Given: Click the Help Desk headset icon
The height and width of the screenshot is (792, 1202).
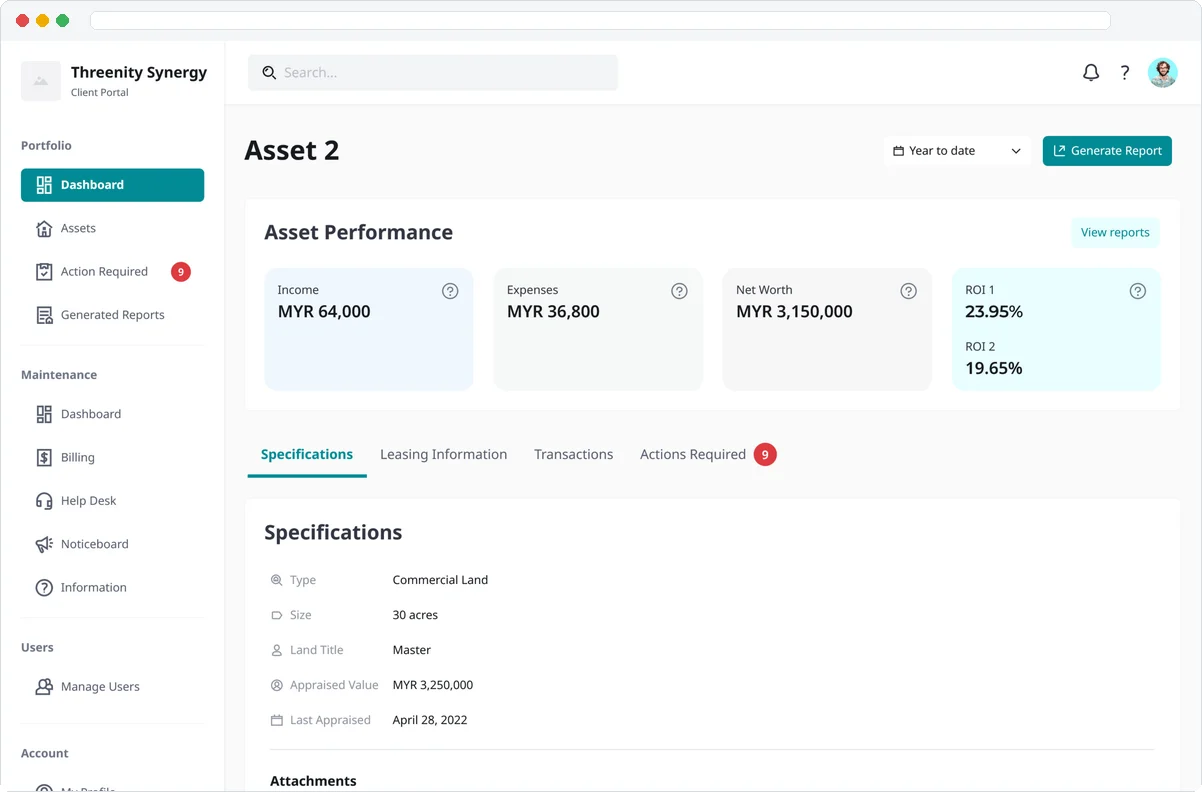Looking at the screenshot, I should point(44,501).
